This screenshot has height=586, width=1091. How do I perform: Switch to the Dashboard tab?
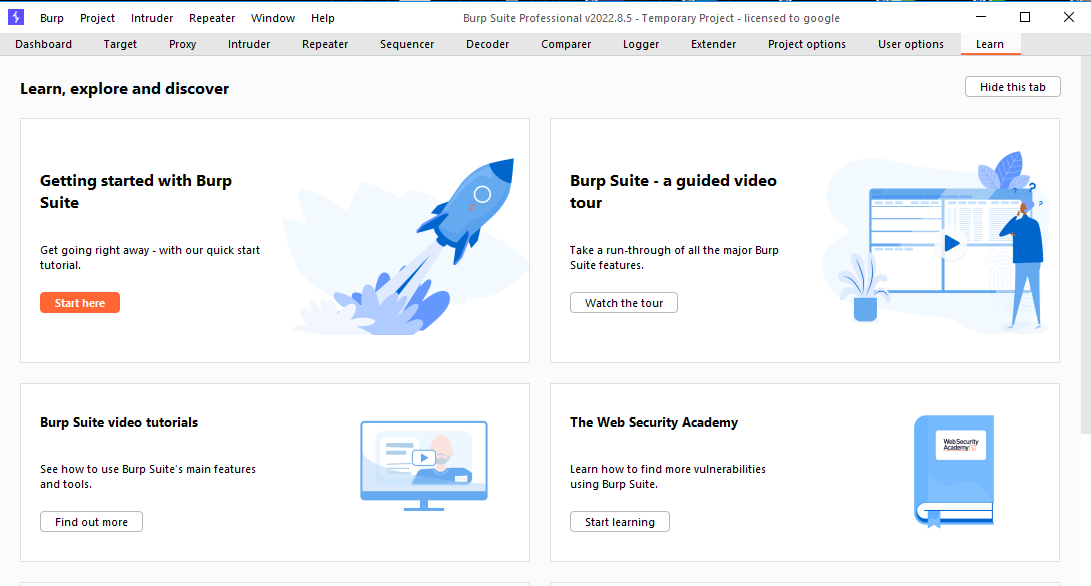tap(44, 45)
